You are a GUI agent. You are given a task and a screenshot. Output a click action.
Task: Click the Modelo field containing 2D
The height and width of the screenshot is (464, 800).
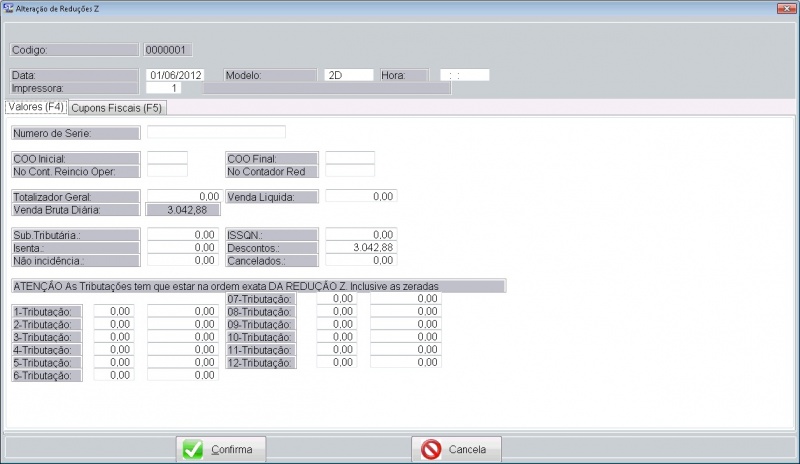click(349, 75)
